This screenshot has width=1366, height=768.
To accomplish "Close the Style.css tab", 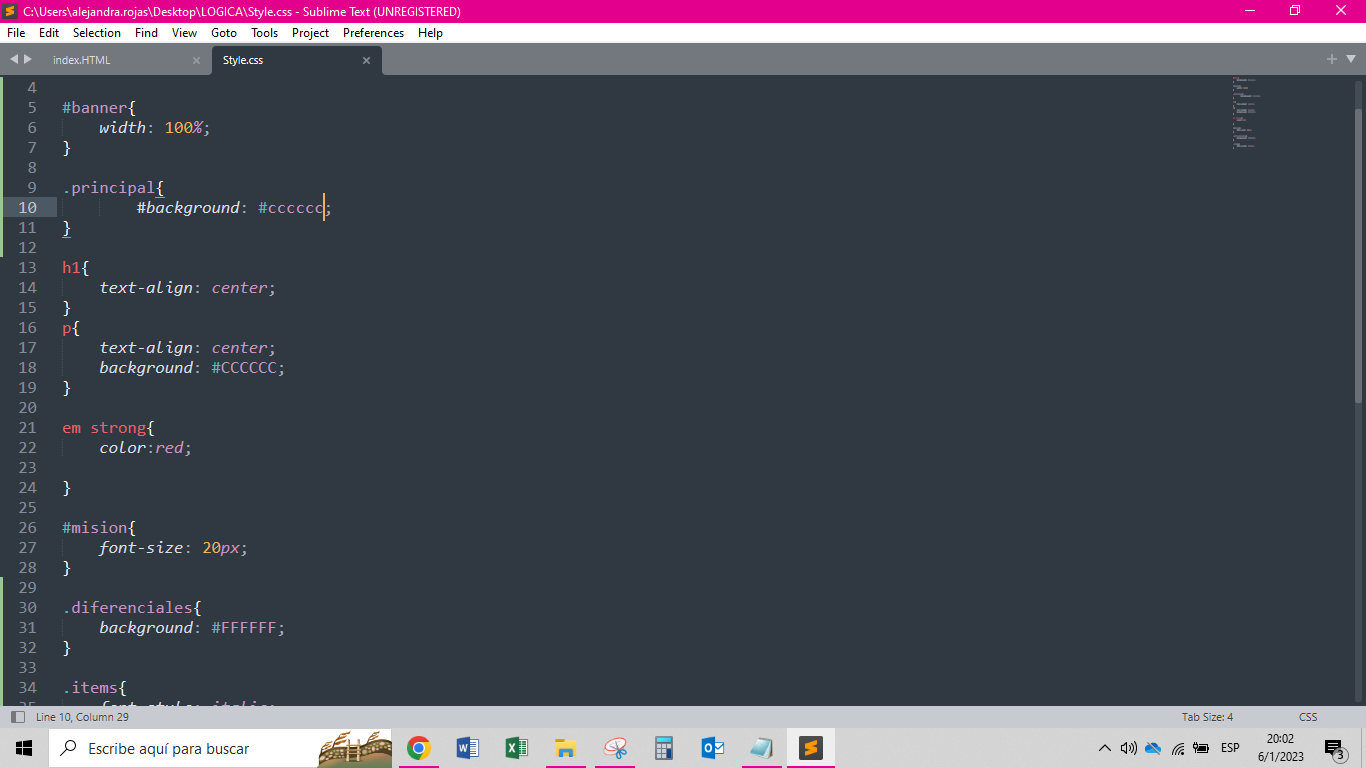I will [366, 61].
